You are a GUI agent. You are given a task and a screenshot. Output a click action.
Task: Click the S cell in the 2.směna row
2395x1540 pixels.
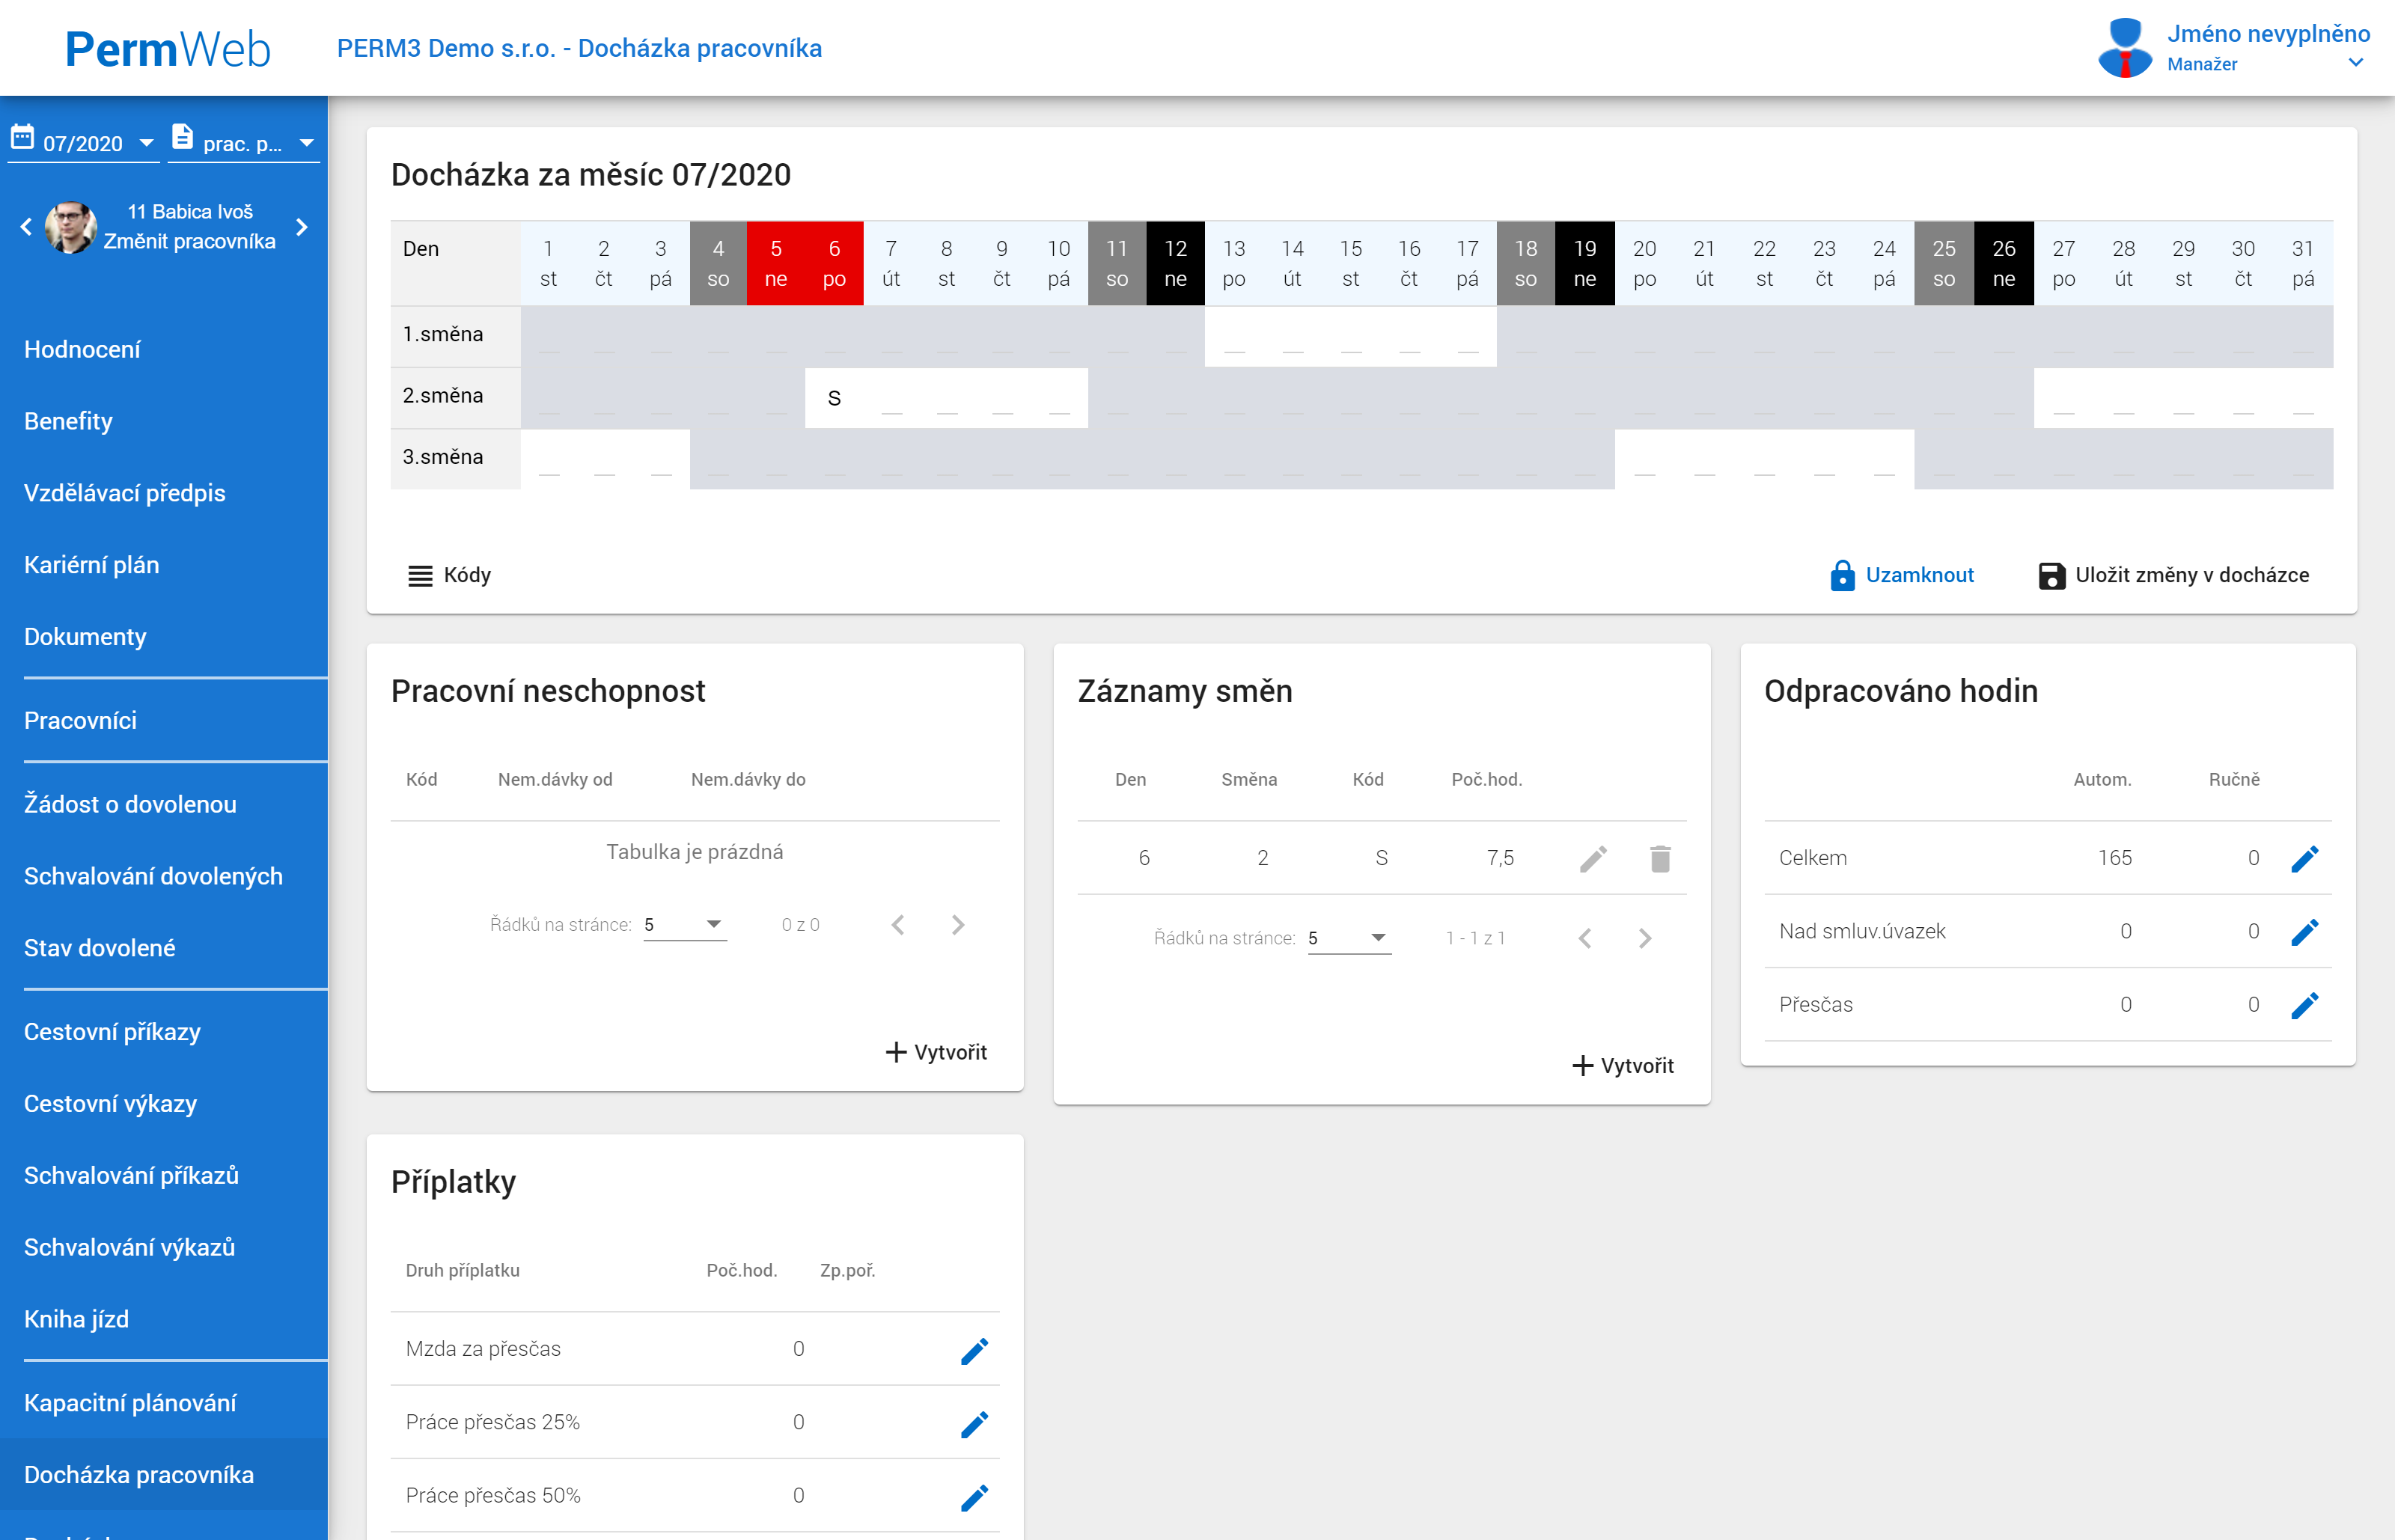834,398
